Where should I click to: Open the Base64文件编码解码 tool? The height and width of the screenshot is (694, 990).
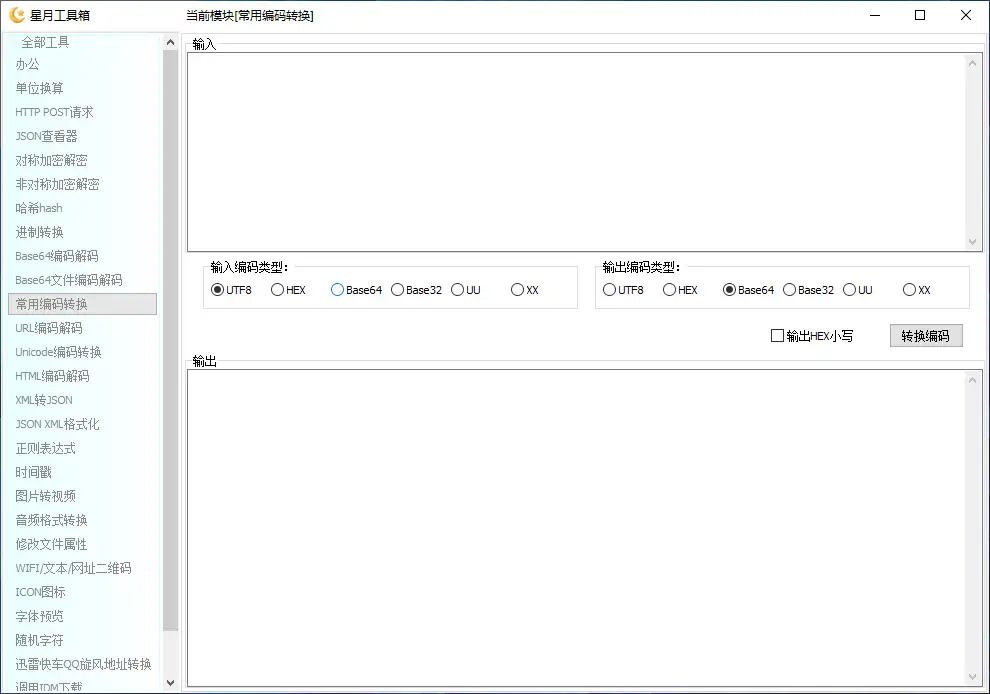coord(69,280)
